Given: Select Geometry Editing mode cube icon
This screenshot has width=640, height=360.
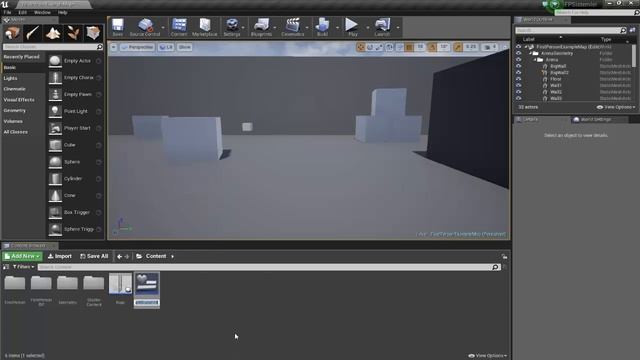Looking at the screenshot, I should click(93, 33).
